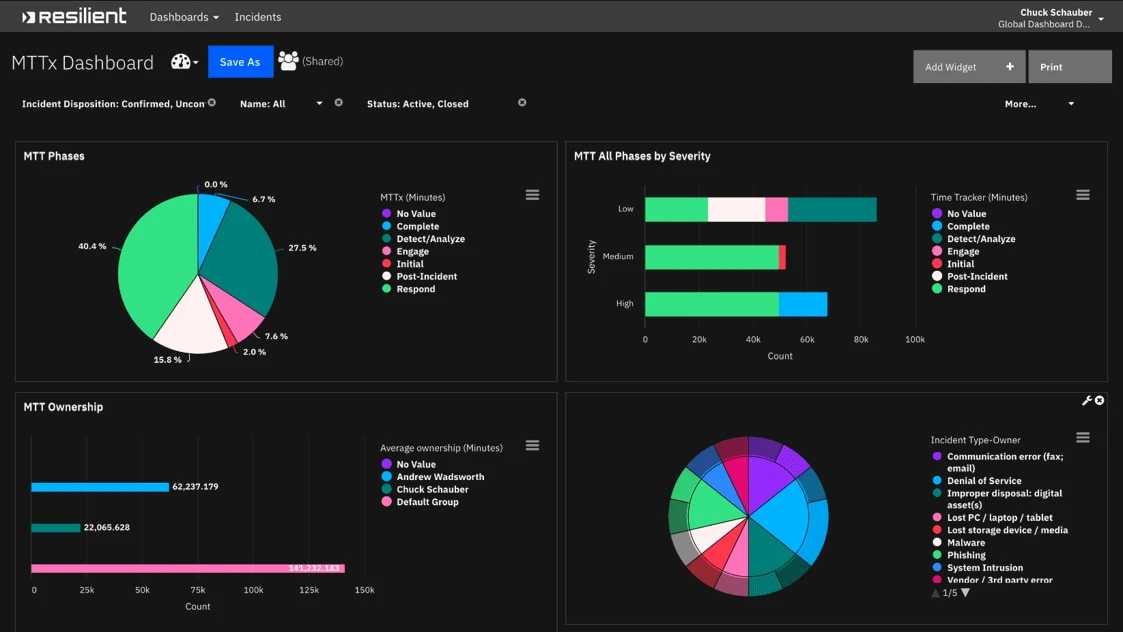Viewport: 1123px width, 632px height.
Task: Select the green Respond legend swatch
Action: (x=385, y=289)
